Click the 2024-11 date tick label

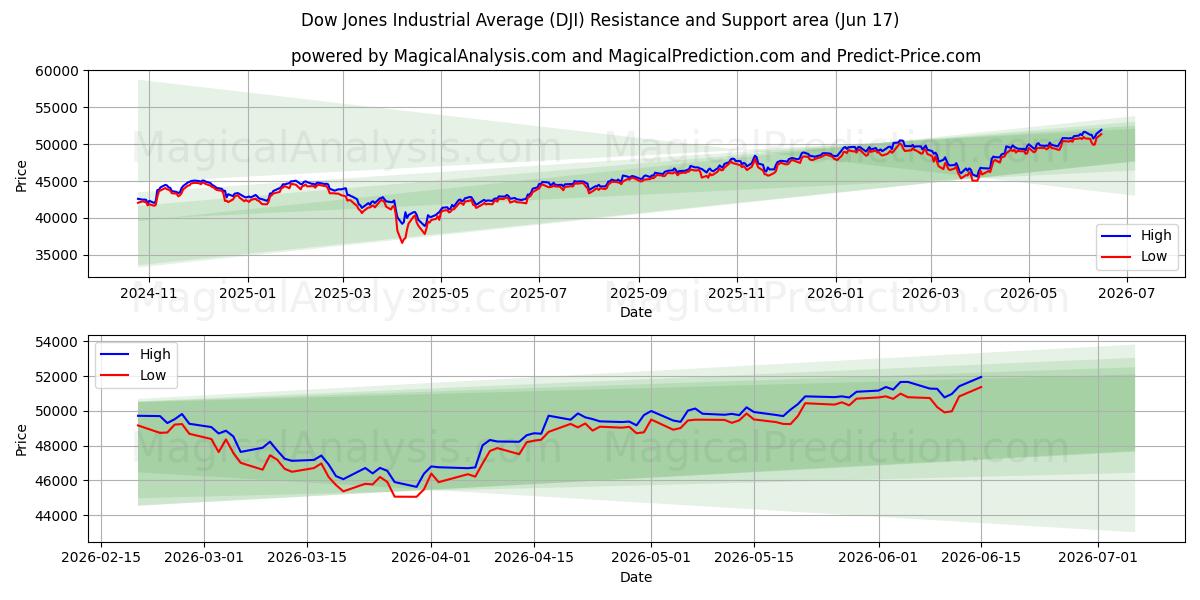[149, 293]
